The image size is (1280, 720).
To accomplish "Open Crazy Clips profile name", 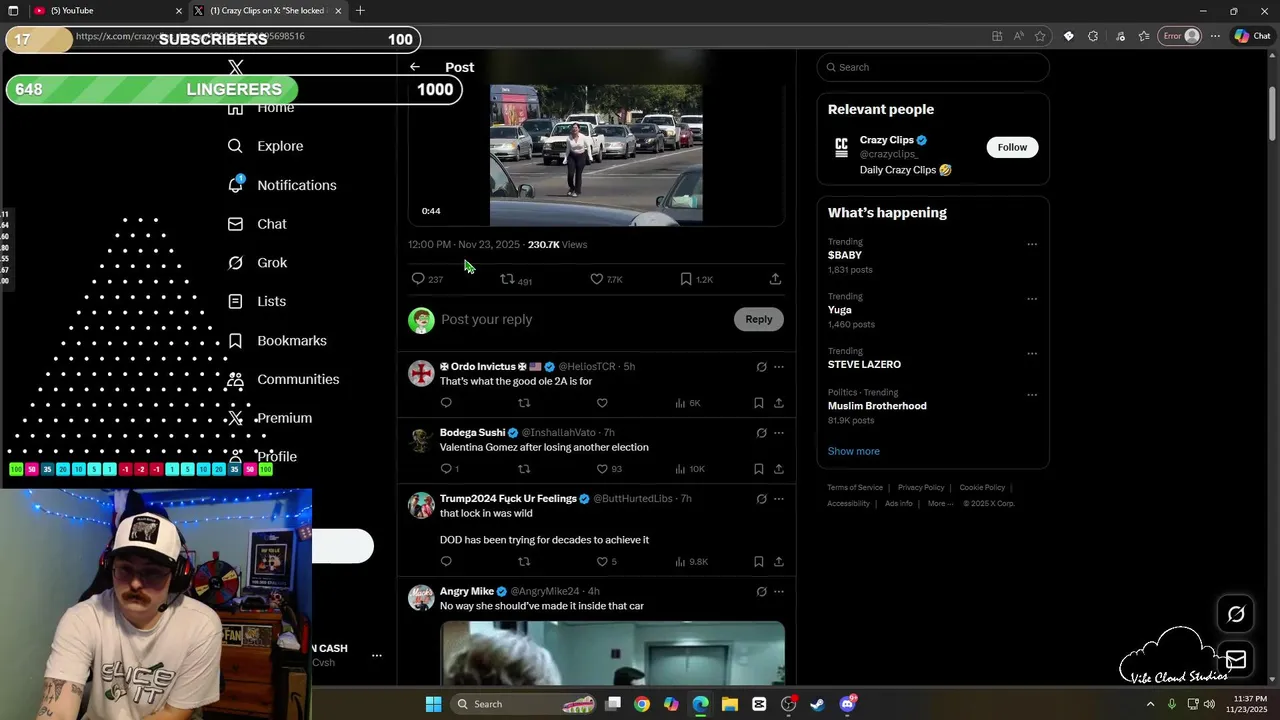I will (x=887, y=140).
